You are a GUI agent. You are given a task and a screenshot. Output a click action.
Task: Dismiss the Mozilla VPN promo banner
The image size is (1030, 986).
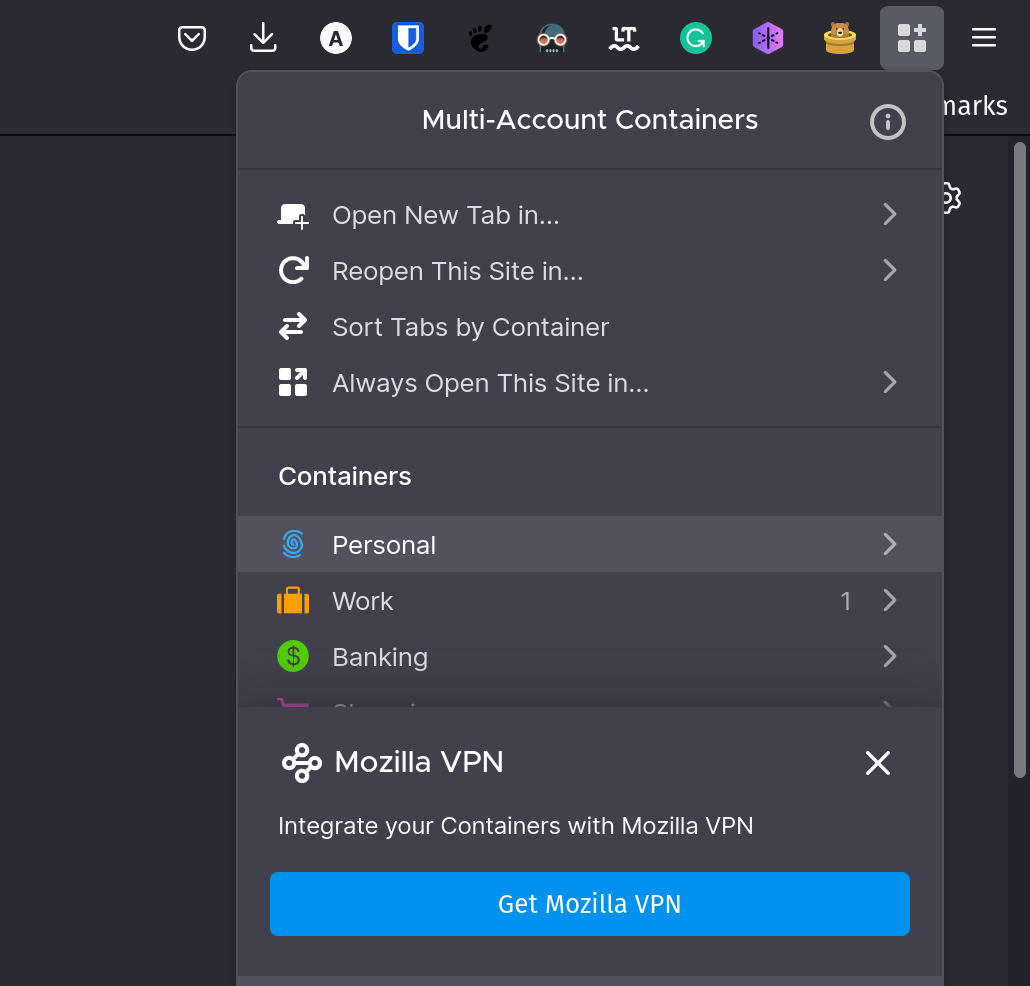pos(877,763)
